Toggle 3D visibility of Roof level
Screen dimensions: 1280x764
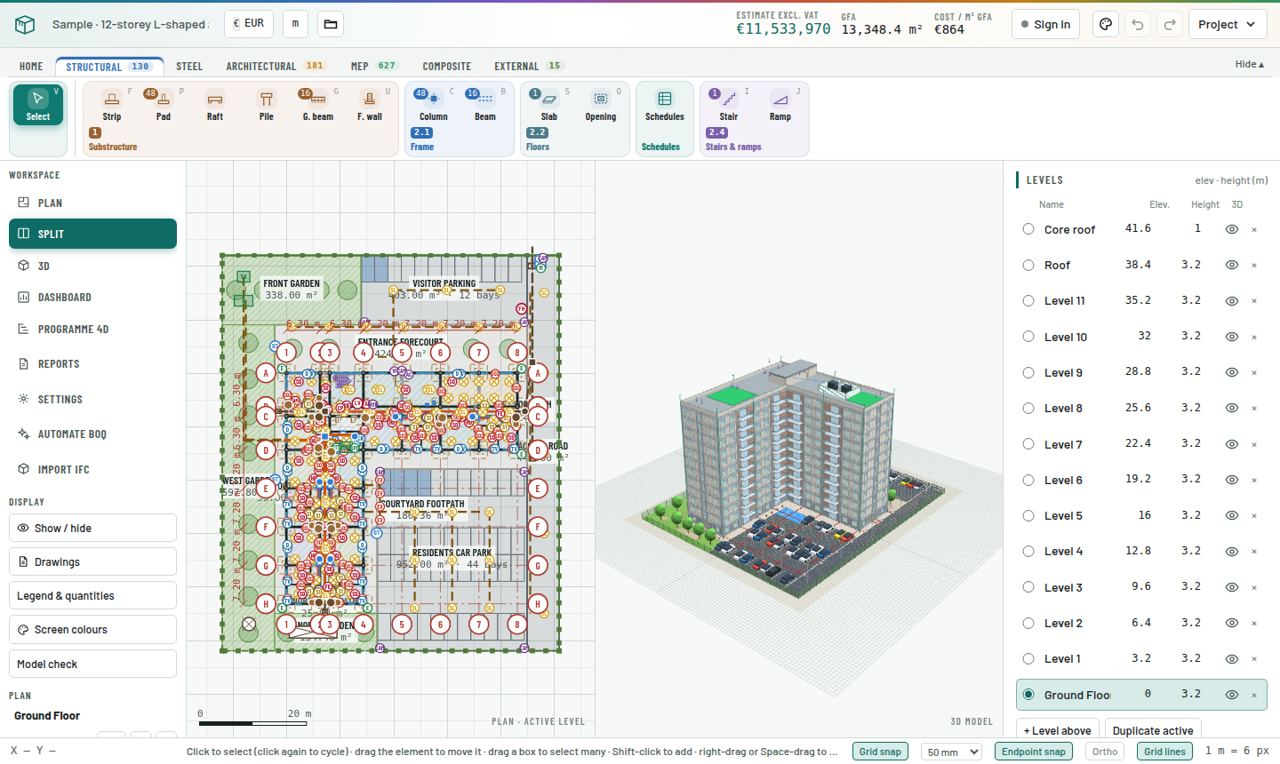(1232, 265)
